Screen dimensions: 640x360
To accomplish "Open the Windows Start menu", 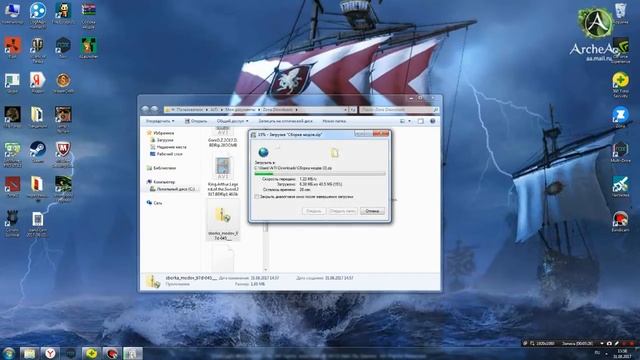I will pyautogui.click(x=9, y=353).
